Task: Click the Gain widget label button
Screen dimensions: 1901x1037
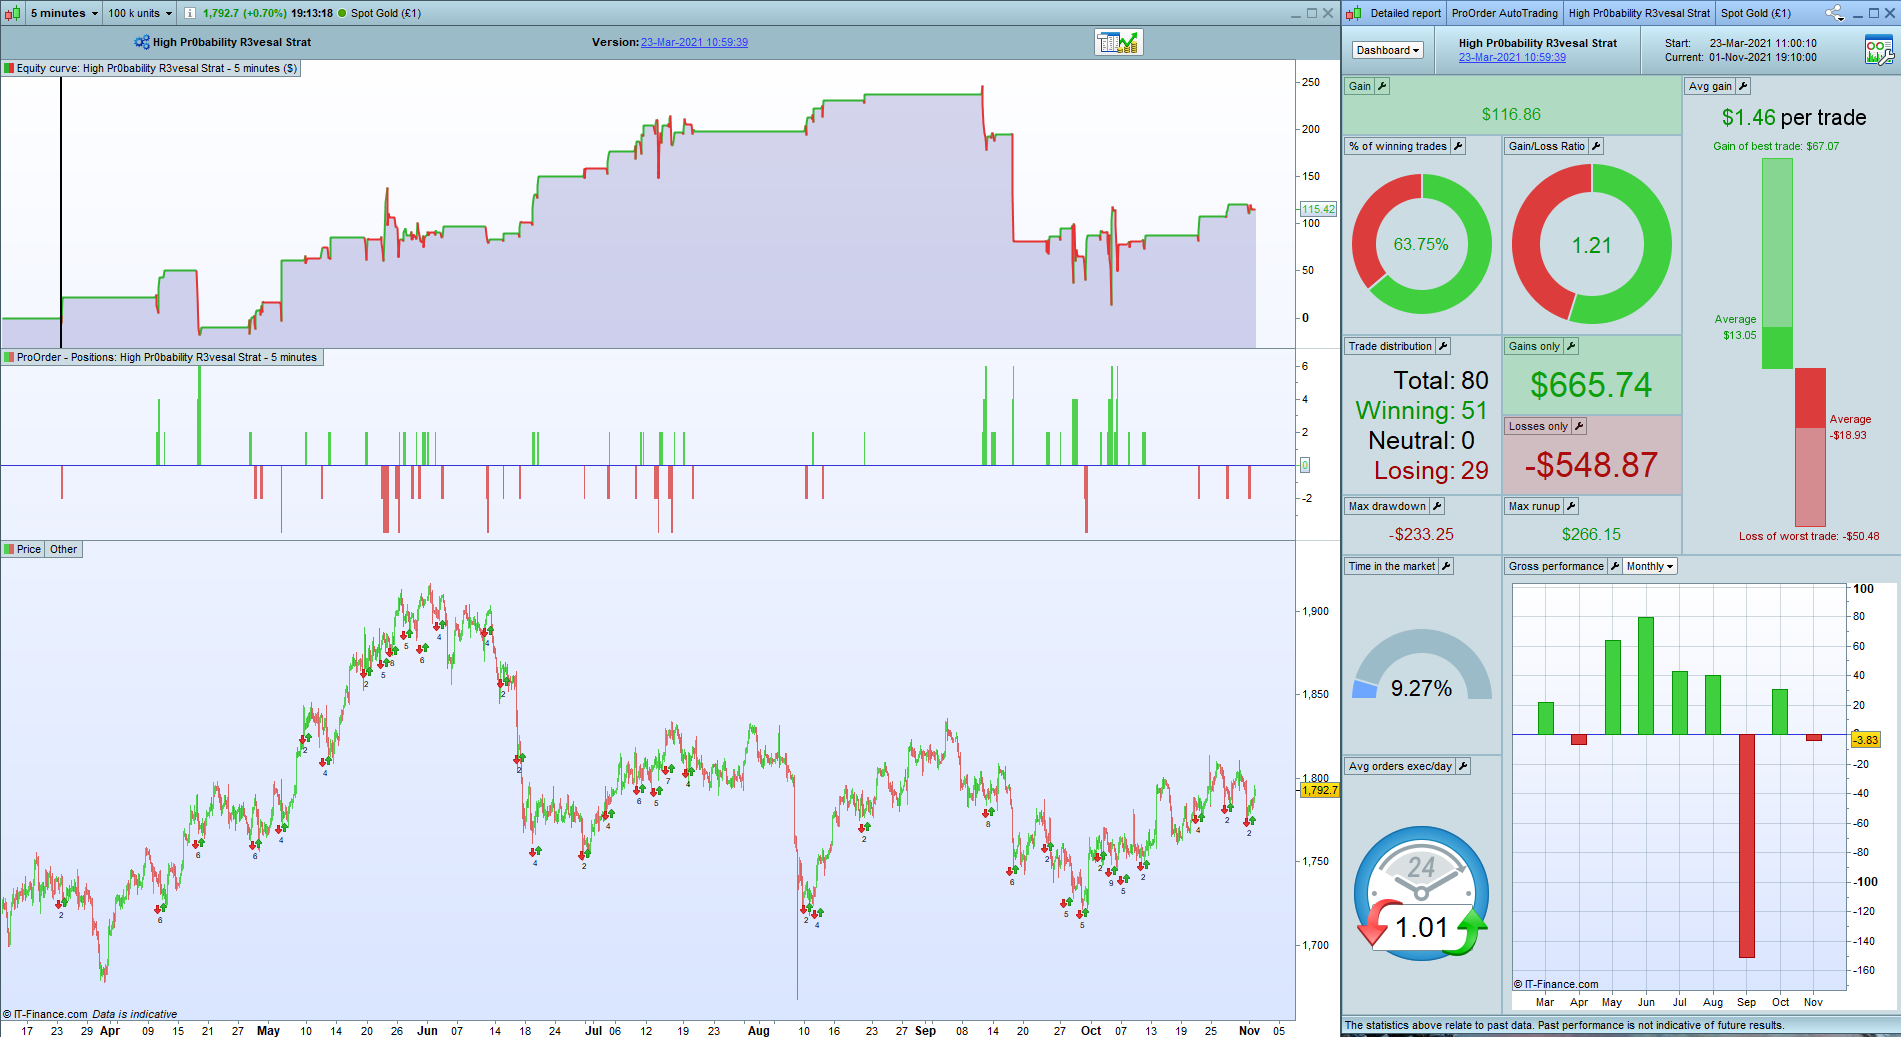Action: 1360,86
